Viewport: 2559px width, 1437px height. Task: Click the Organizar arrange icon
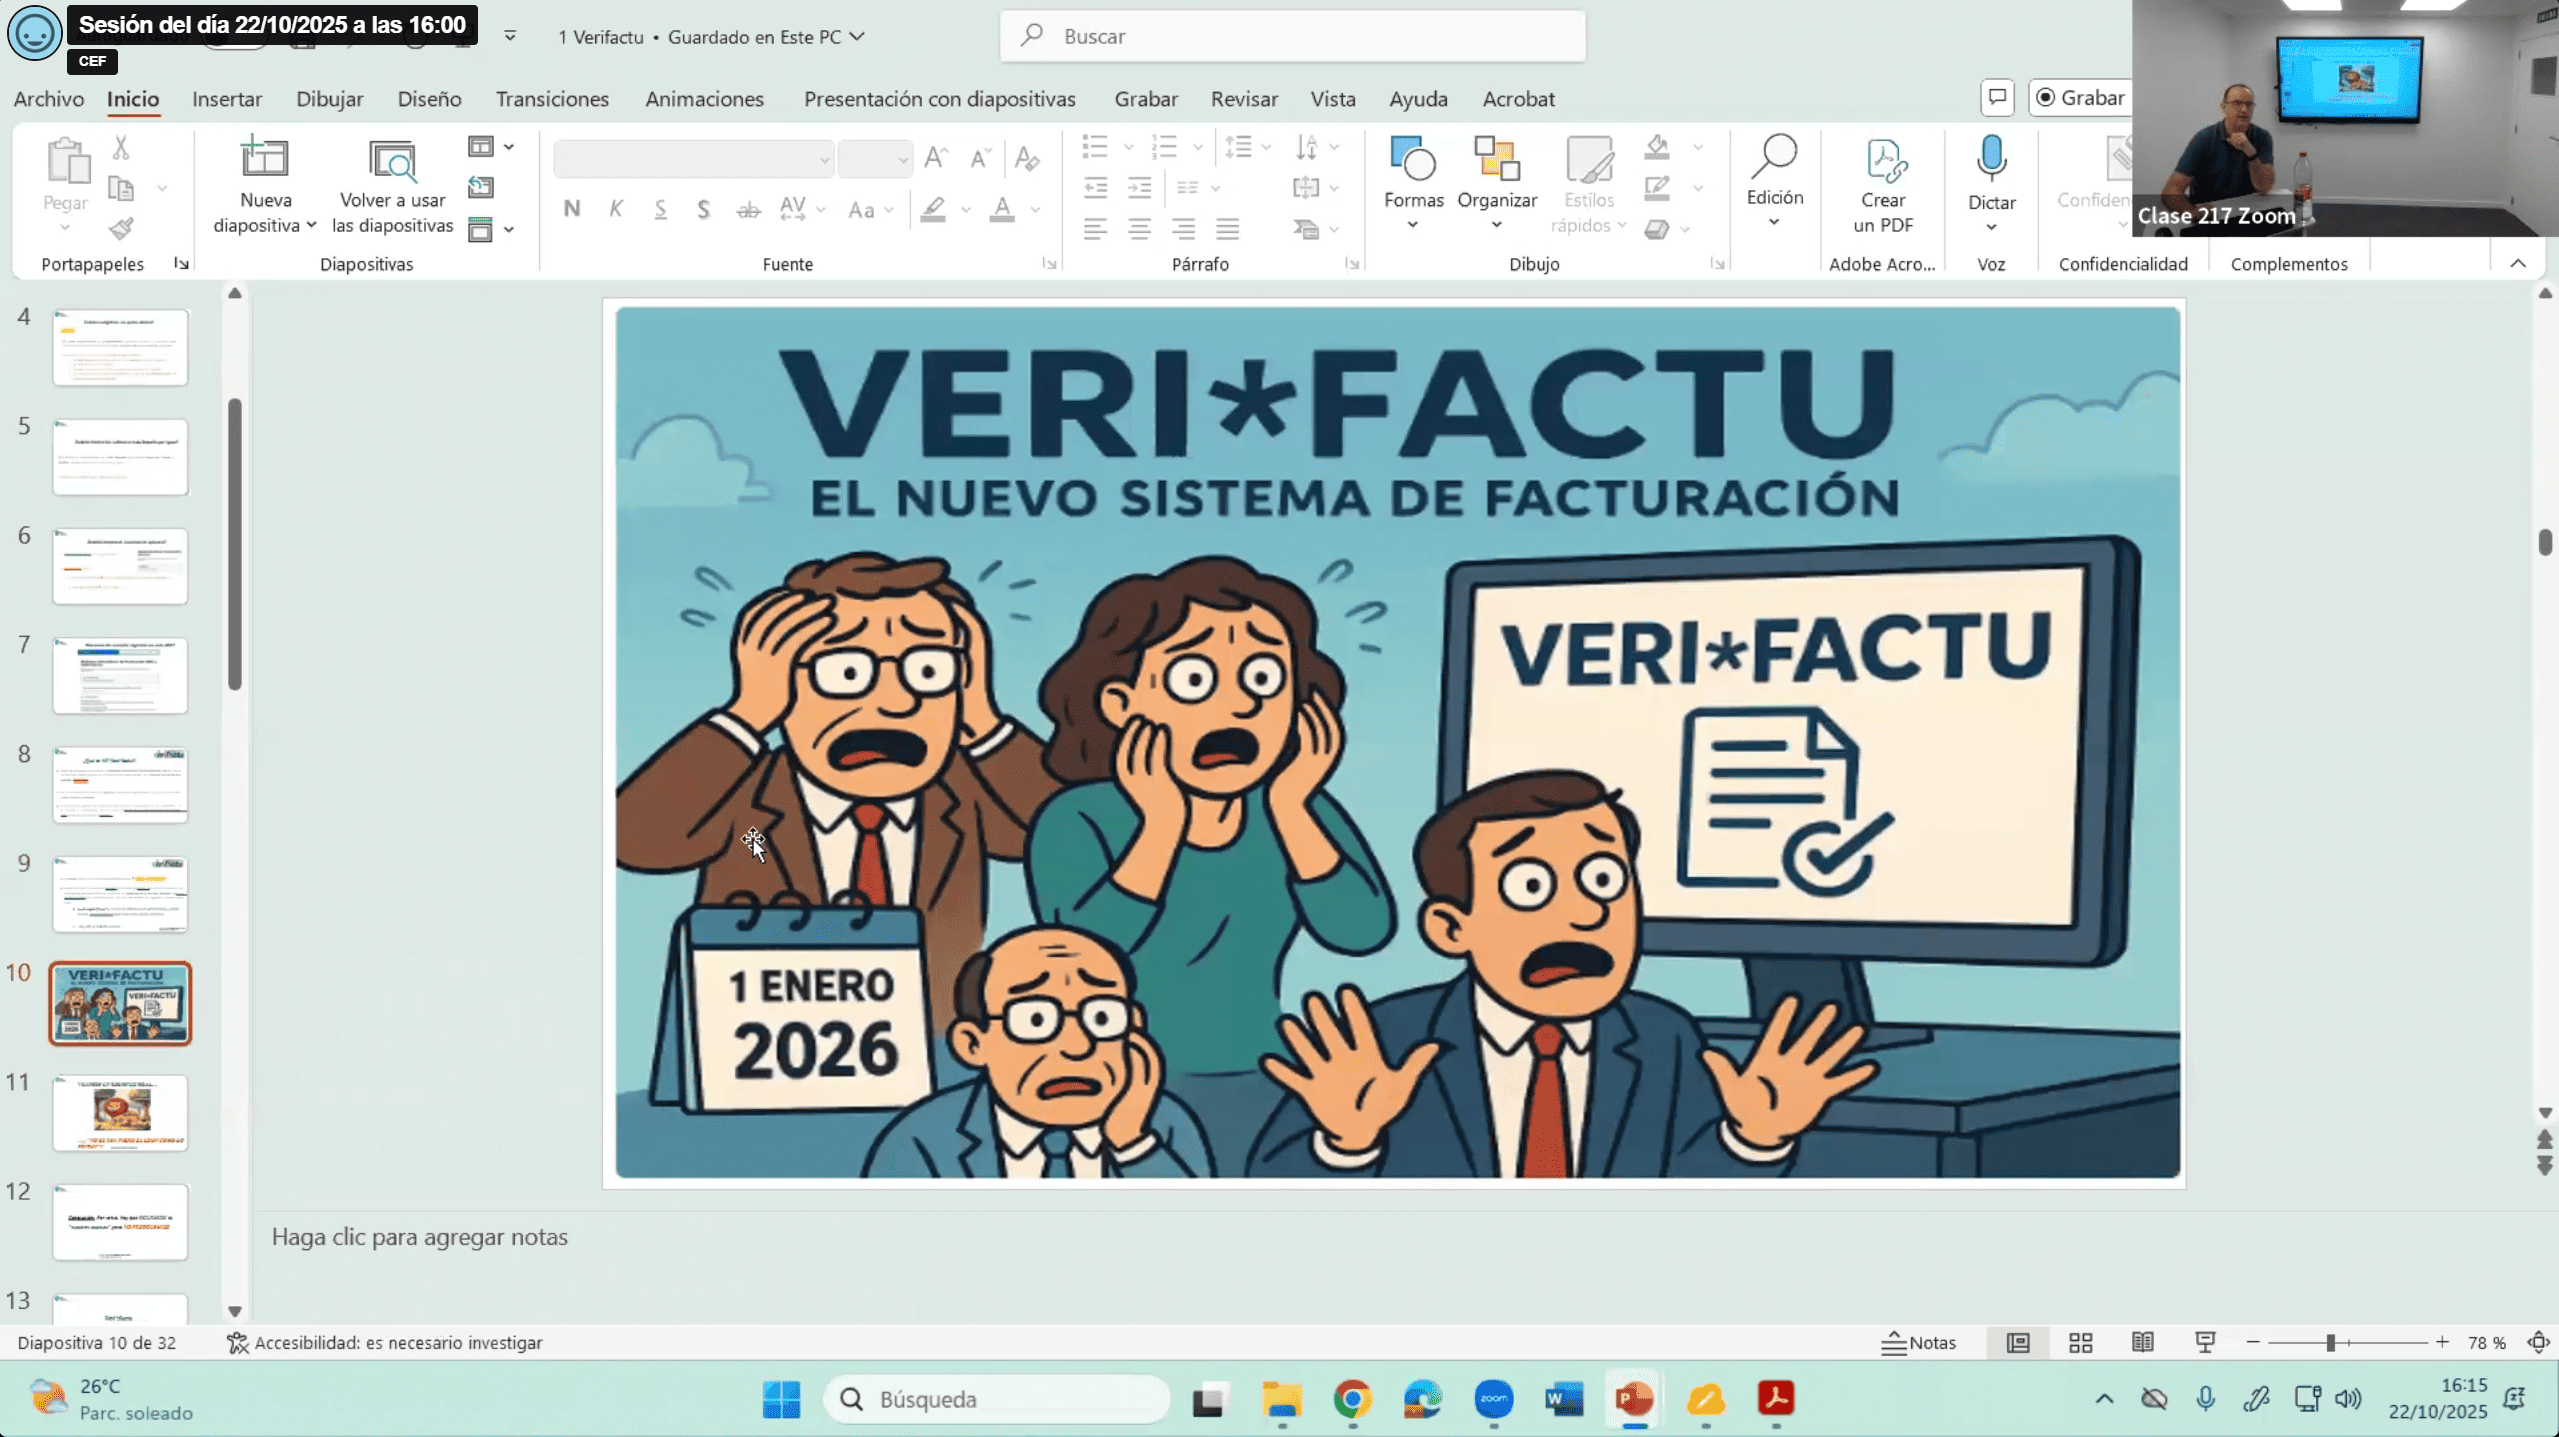point(1496,160)
